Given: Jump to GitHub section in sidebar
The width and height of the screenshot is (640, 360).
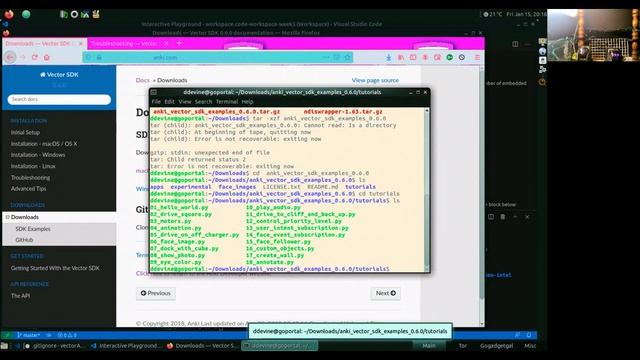Looking at the screenshot, I should (24, 240).
